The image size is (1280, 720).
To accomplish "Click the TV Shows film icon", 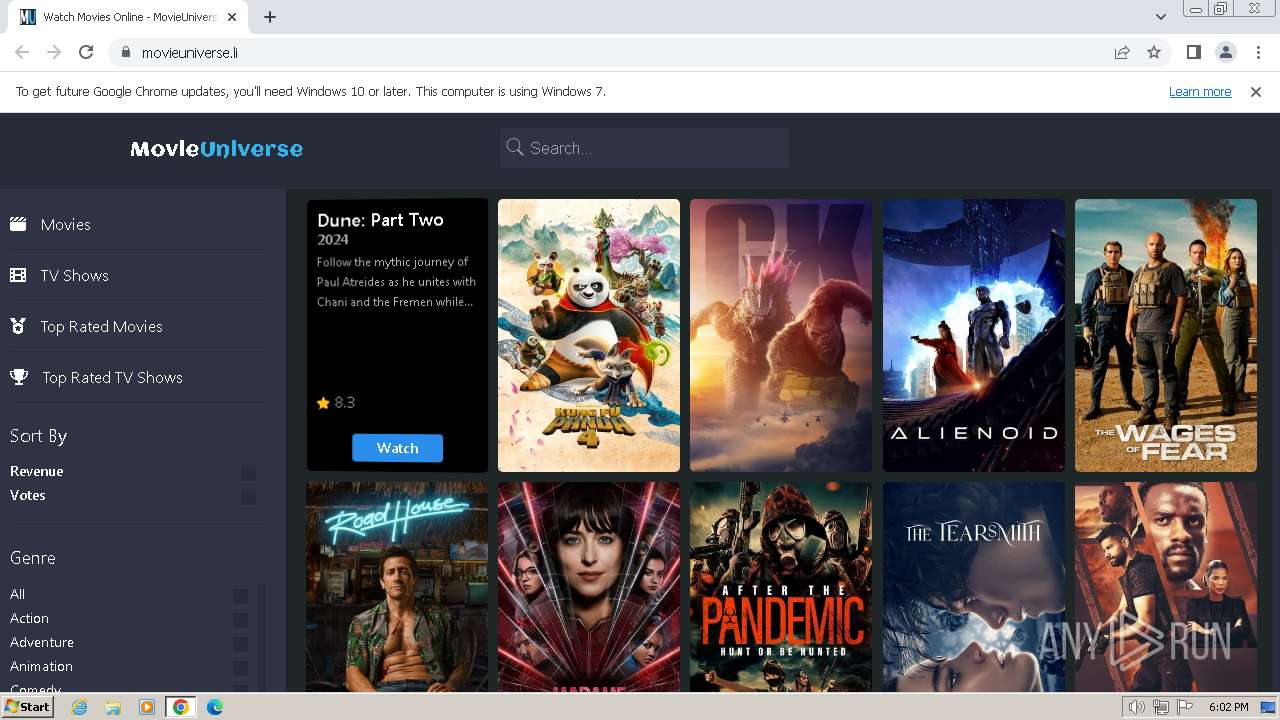I will click(x=18, y=275).
